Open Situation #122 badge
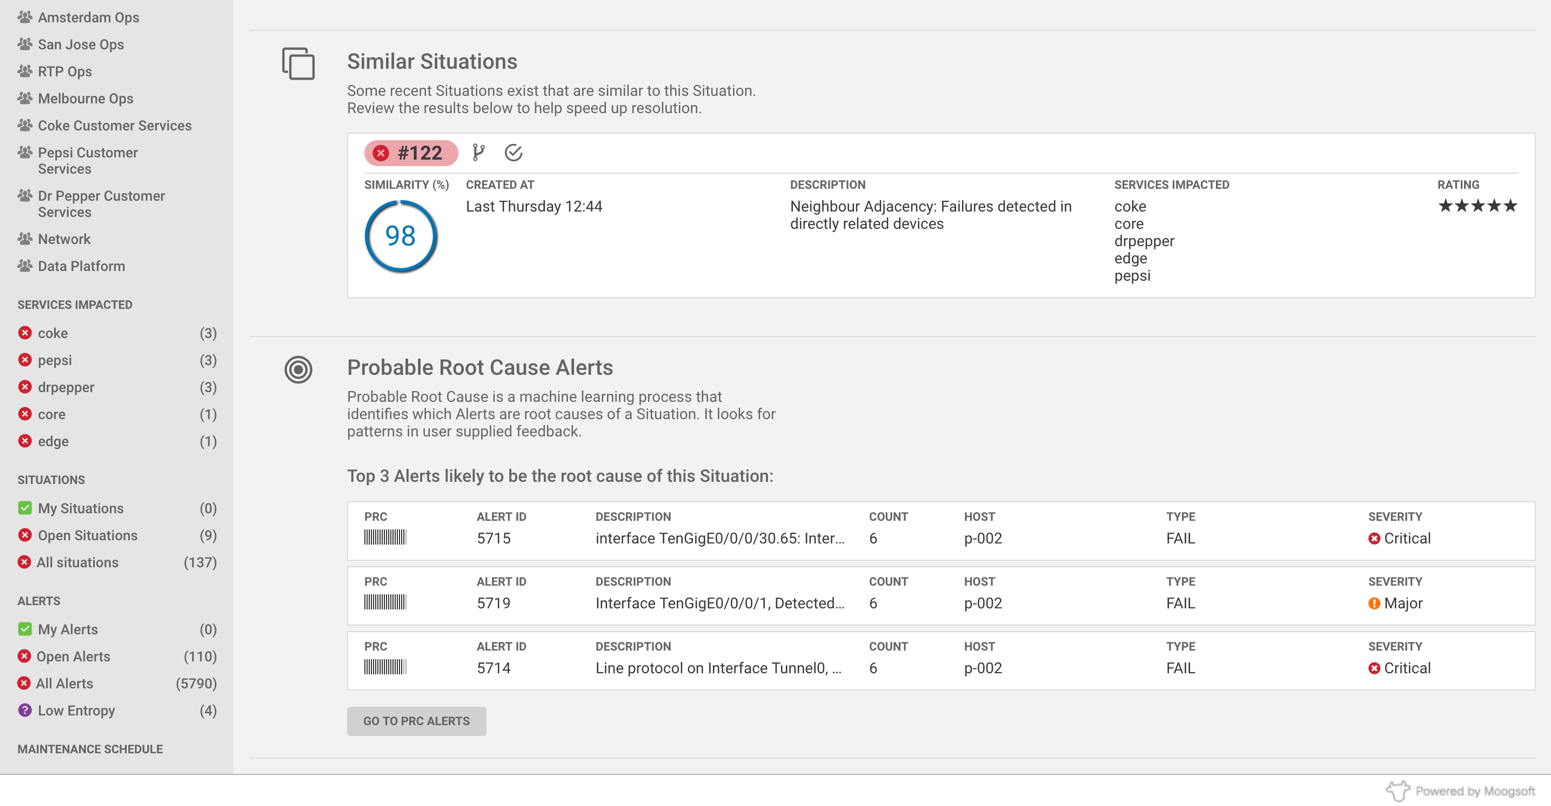The height and width of the screenshot is (806, 1551). tap(410, 153)
